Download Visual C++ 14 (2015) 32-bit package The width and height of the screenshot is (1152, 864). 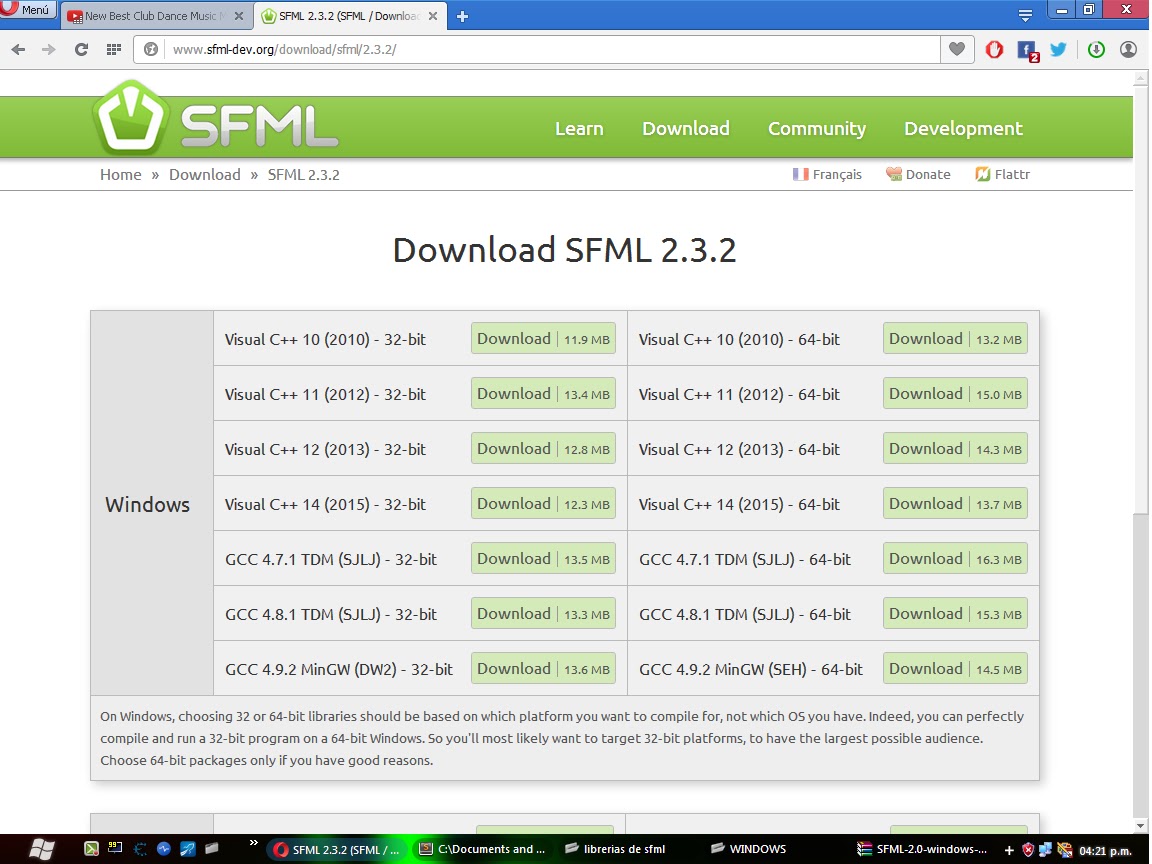[543, 503]
